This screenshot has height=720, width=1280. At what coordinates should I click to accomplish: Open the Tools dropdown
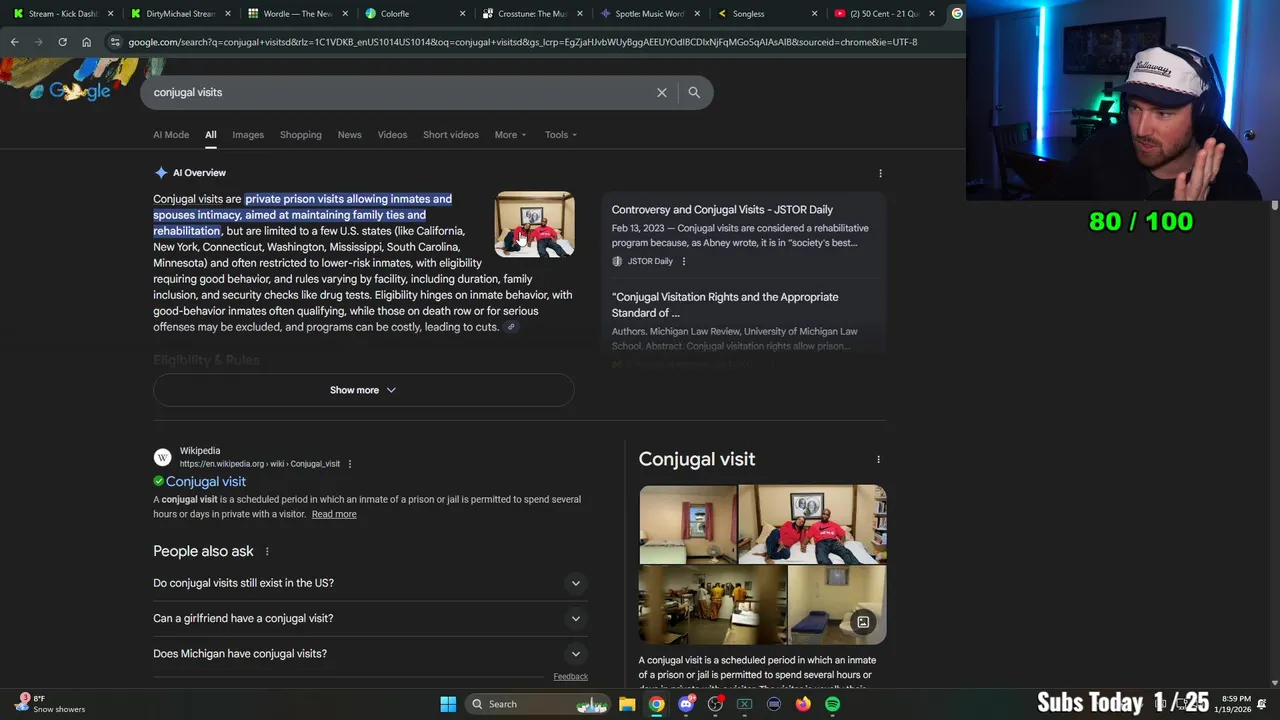(x=560, y=135)
